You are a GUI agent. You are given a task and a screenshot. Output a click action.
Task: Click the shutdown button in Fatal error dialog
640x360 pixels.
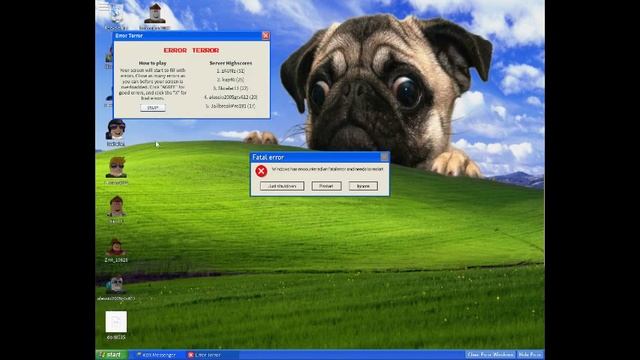click(x=282, y=186)
